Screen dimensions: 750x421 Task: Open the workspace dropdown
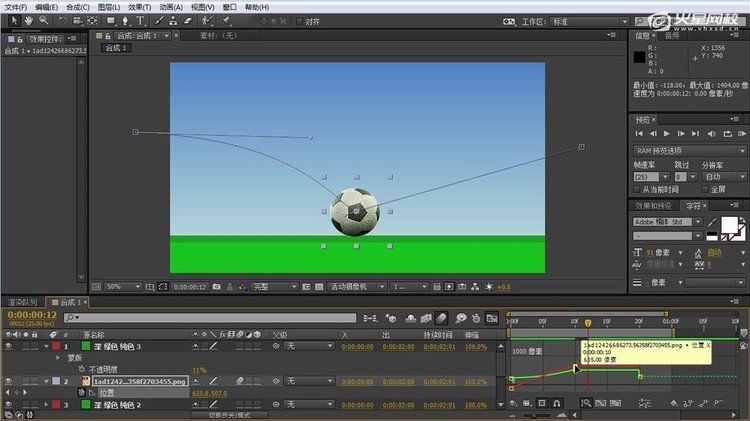(x=589, y=22)
